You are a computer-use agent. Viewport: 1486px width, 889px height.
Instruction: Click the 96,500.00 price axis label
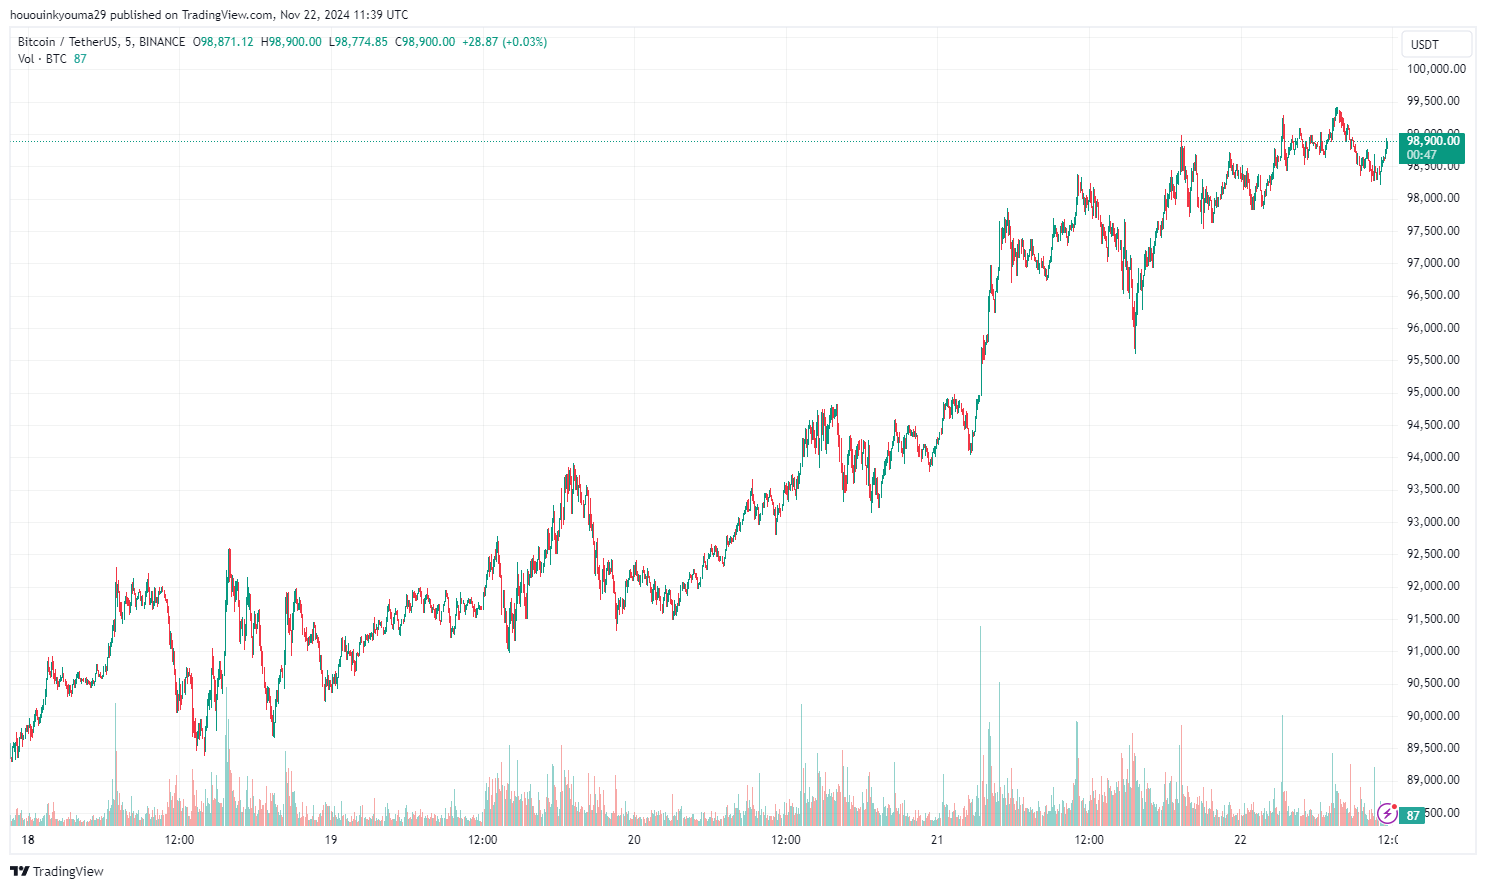tap(1433, 295)
